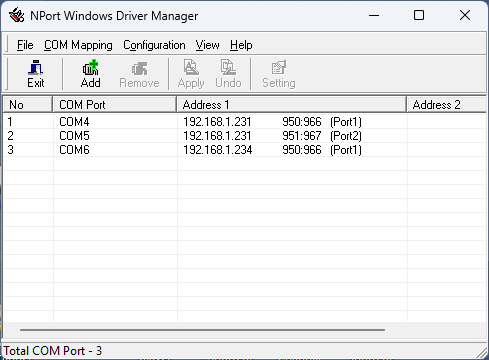Maximize the NPort Driver Manager window
The image size is (489, 360).
(x=419, y=15)
